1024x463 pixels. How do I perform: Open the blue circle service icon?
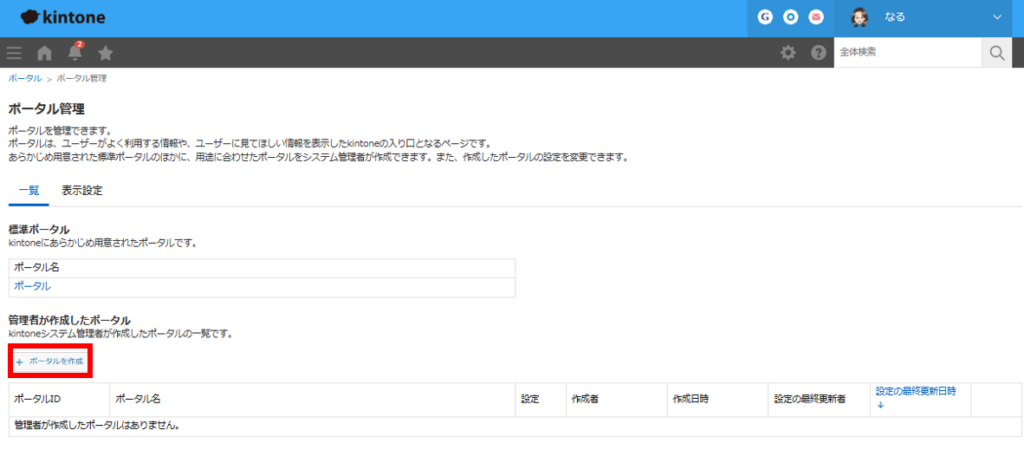[x=790, y=18]
